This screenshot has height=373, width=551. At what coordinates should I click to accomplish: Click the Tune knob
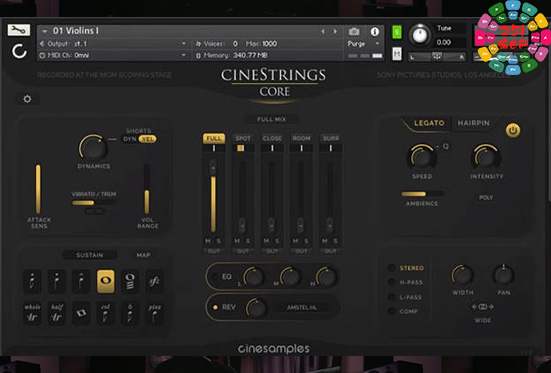click(420, 36)
